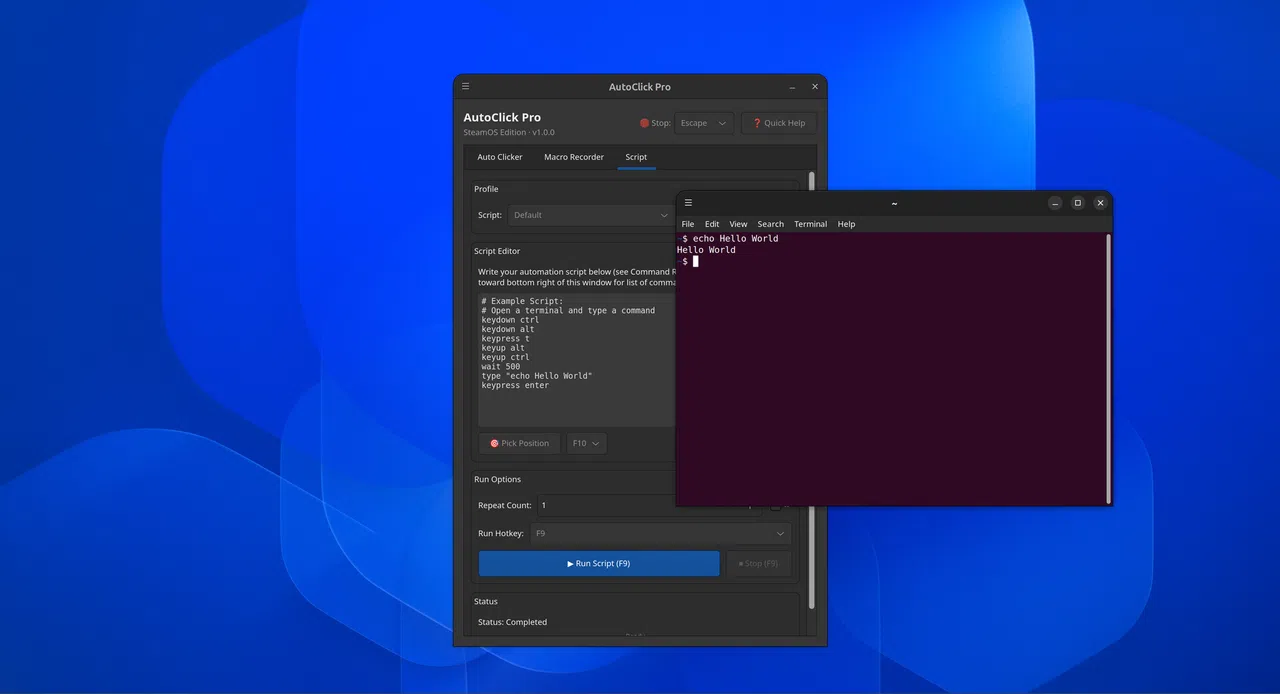Click the 'type "echo Hello World"' script line

[536, 376]
